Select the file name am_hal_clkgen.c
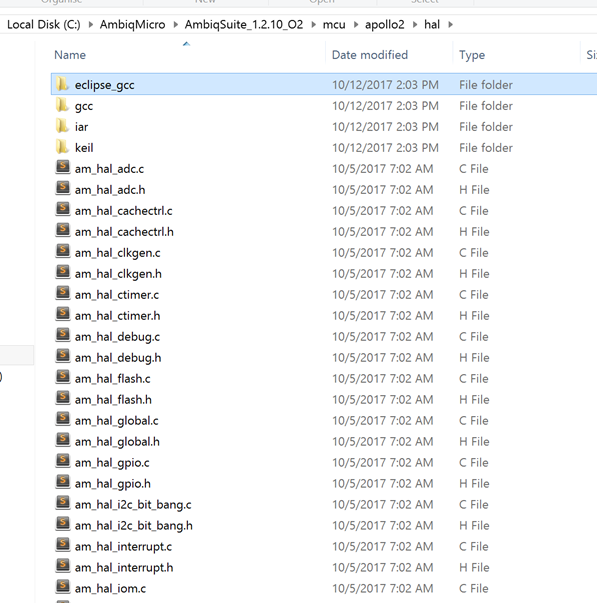This screenshot has width=597, height=603. tap(118, 253)
